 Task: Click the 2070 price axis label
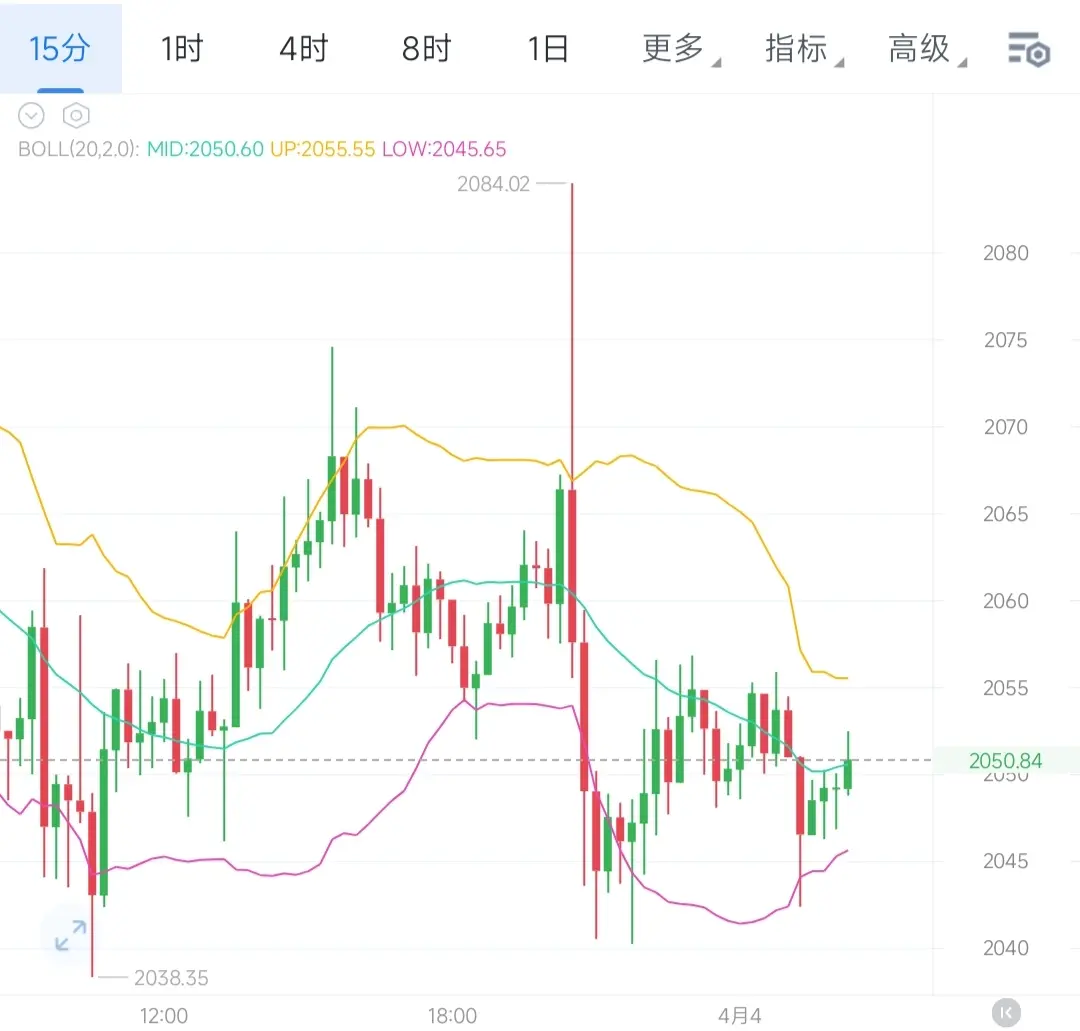click(1006, 427)
